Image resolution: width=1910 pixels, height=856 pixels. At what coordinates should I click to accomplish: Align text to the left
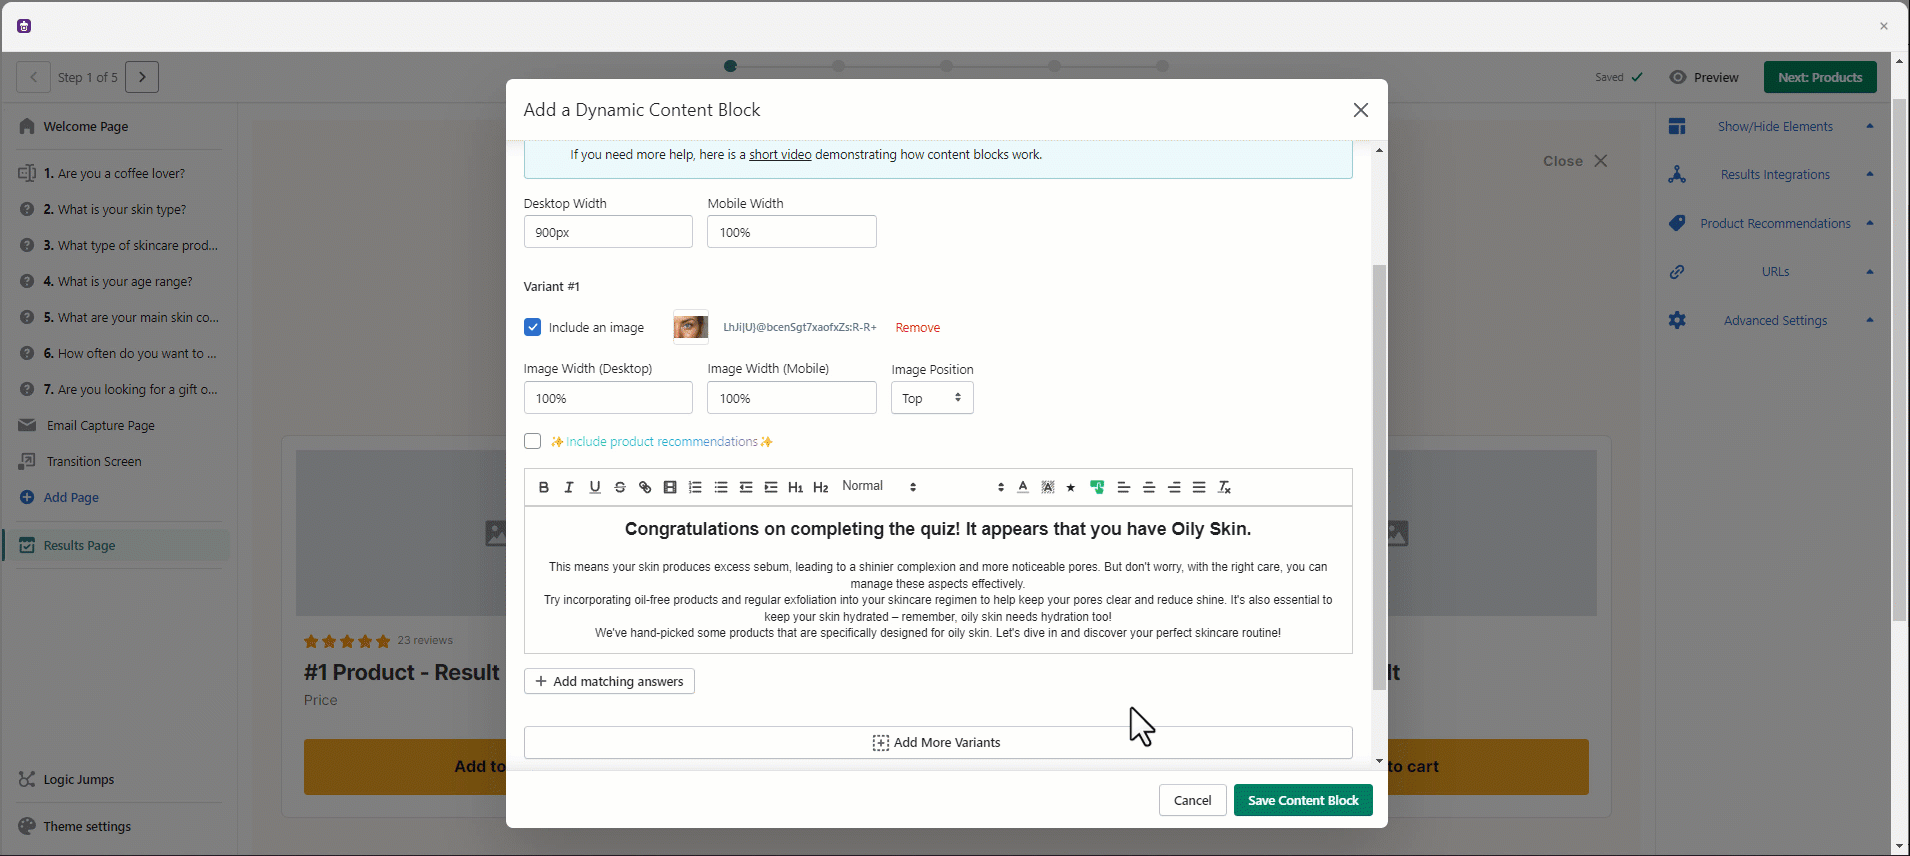pos(1124,487)
